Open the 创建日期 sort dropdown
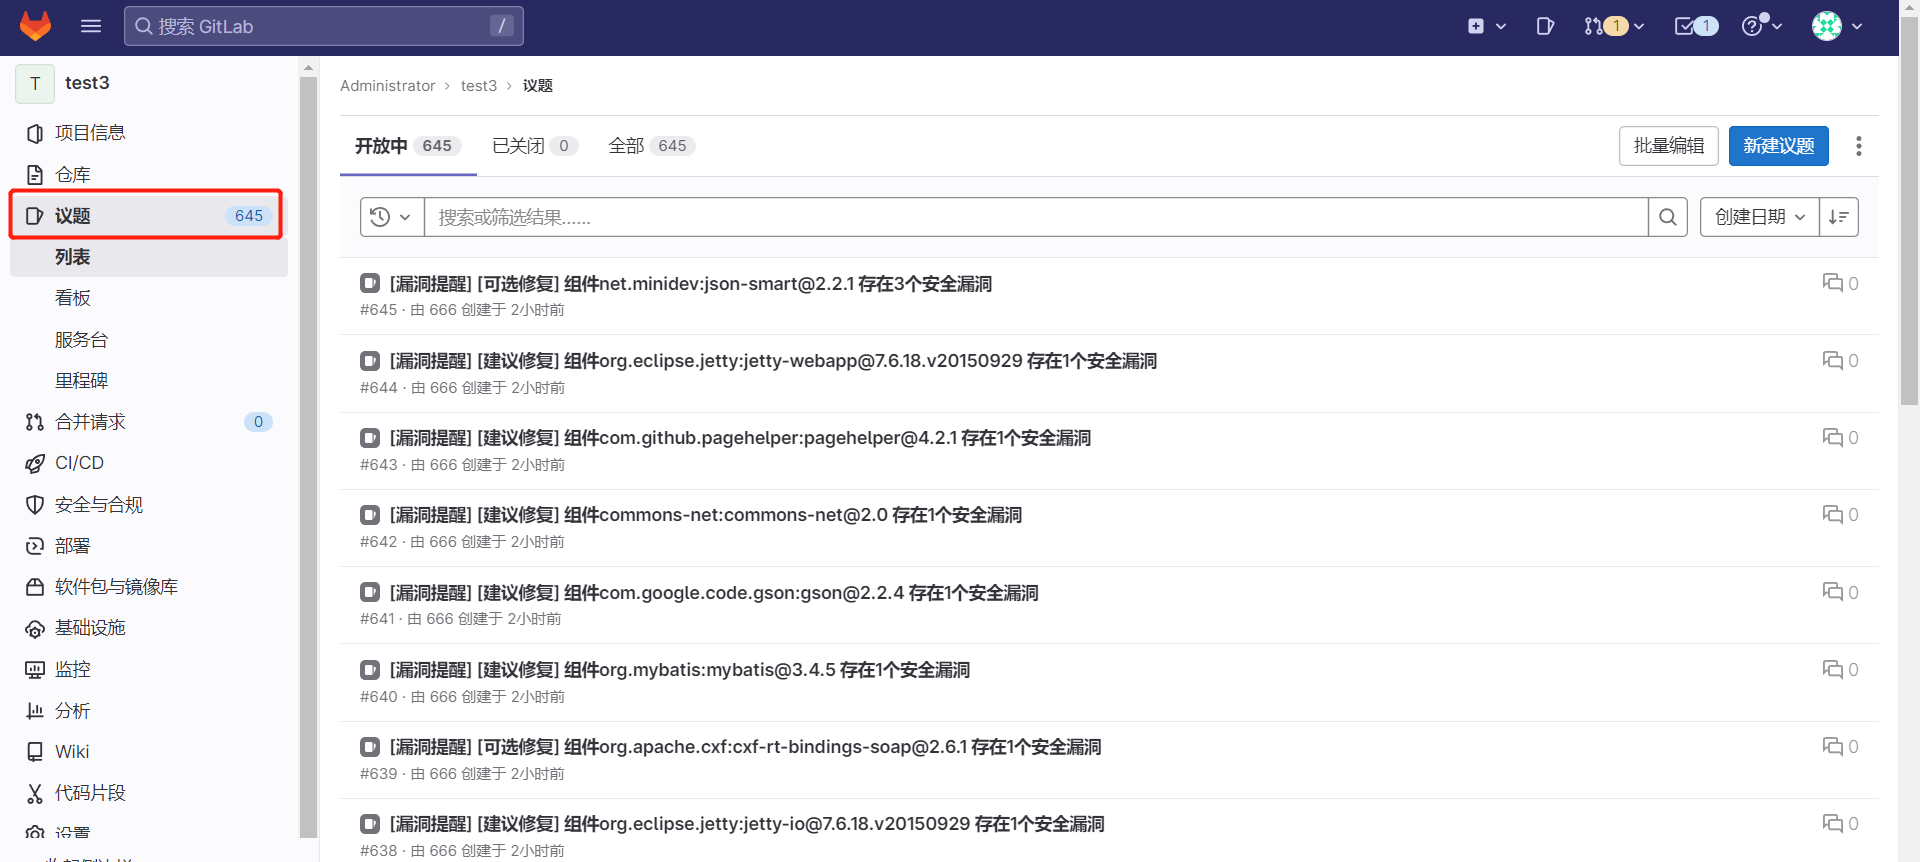1920x862 pixels. (x=1759, y=217)
